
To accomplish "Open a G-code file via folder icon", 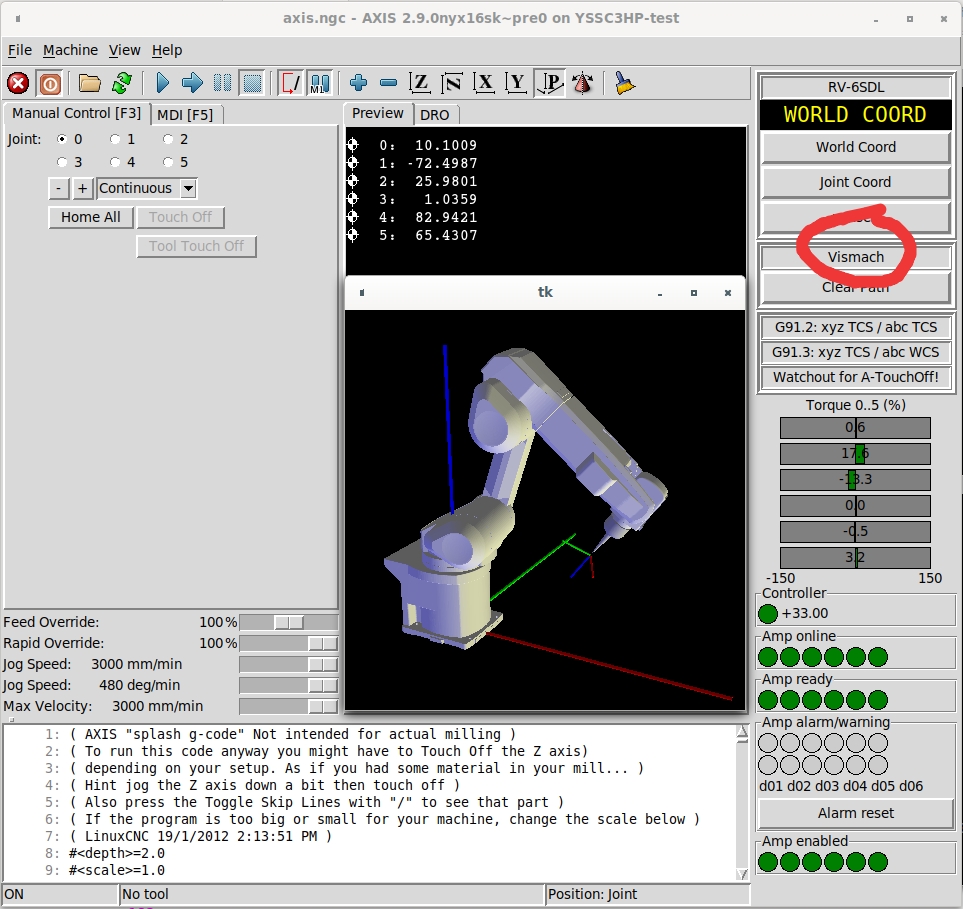I will 90,83.
